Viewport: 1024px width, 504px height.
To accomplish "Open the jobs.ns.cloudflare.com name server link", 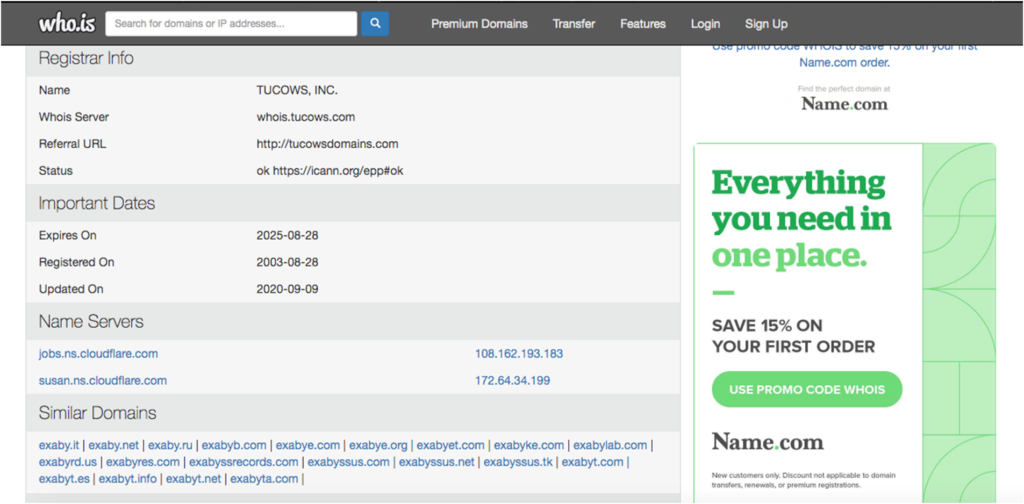I will tap(98, 354).
